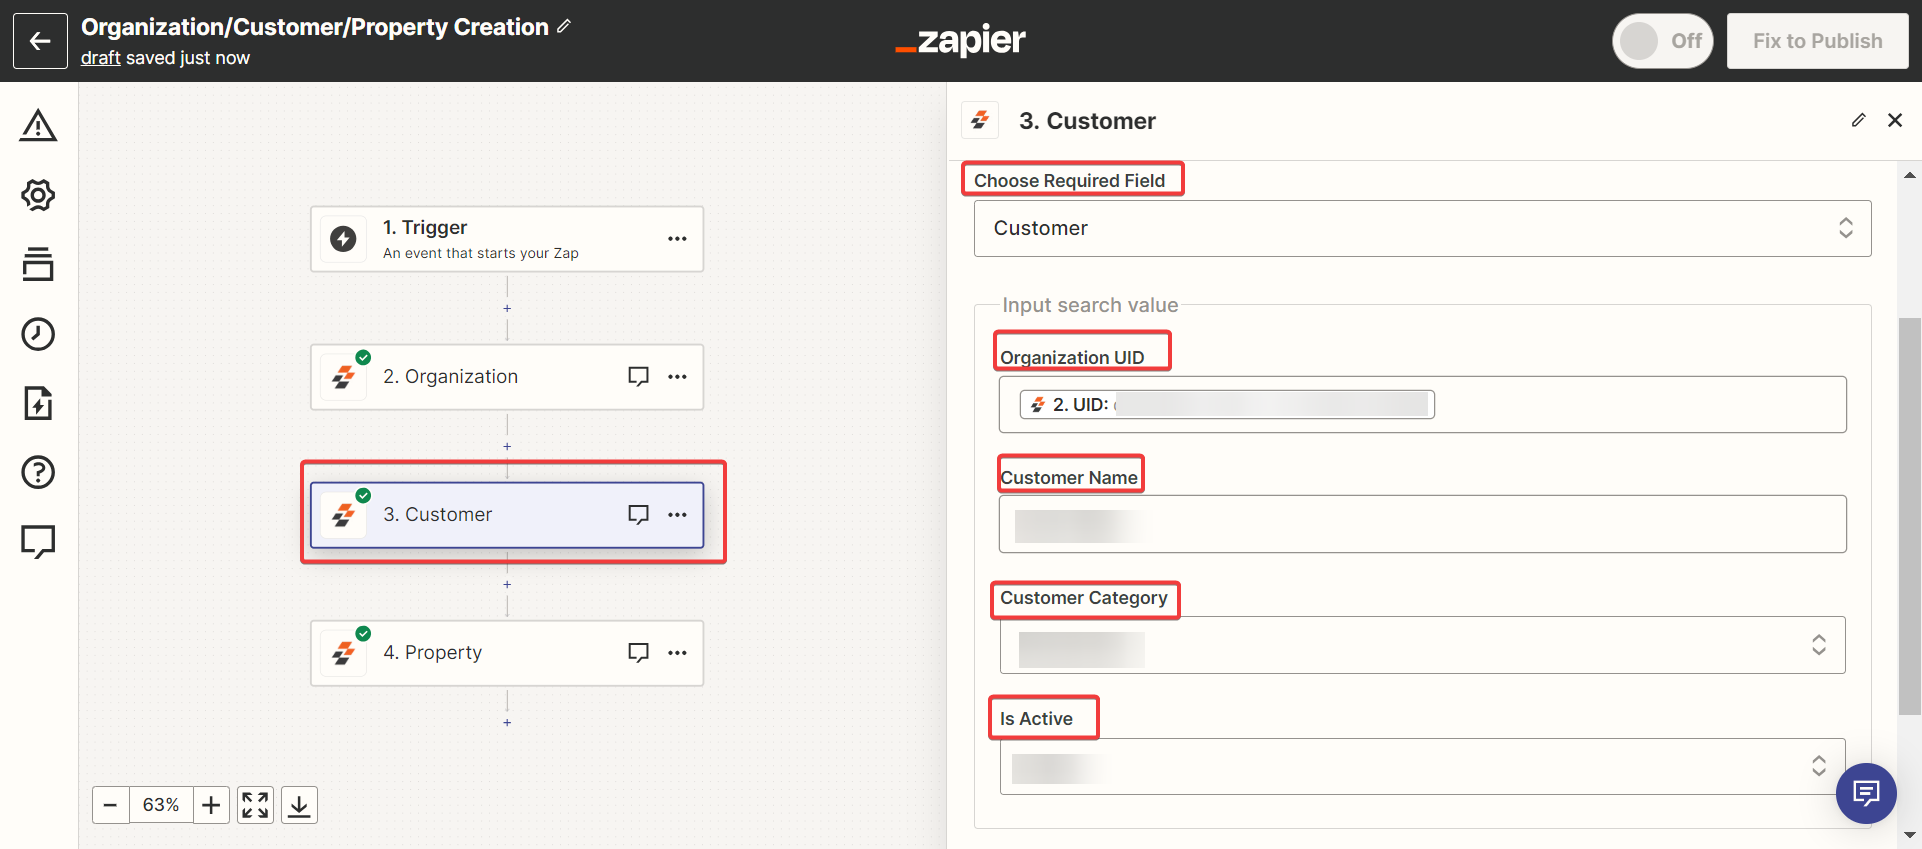
Task: Export the Zap with download icon
Action: pos(299,805)
